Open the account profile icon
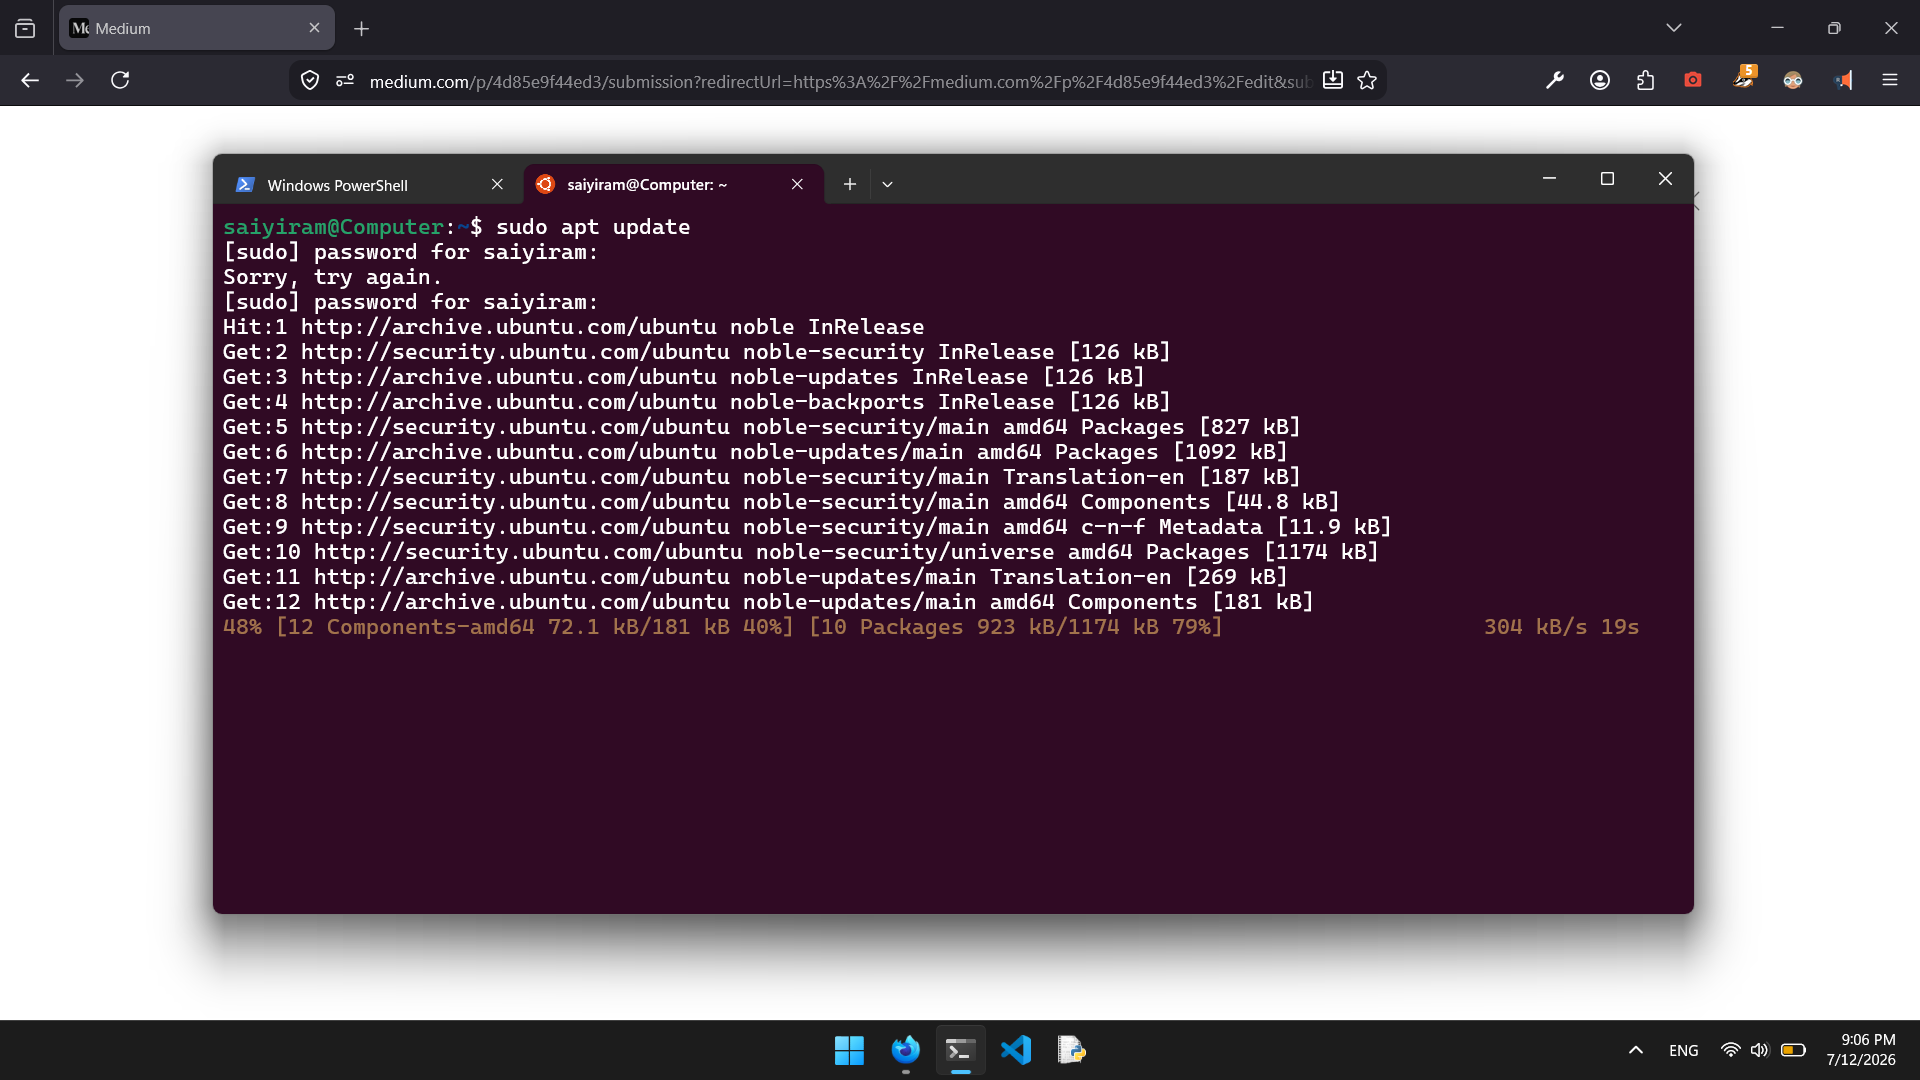The image size is (1920, 1080). pos(1600,80)
